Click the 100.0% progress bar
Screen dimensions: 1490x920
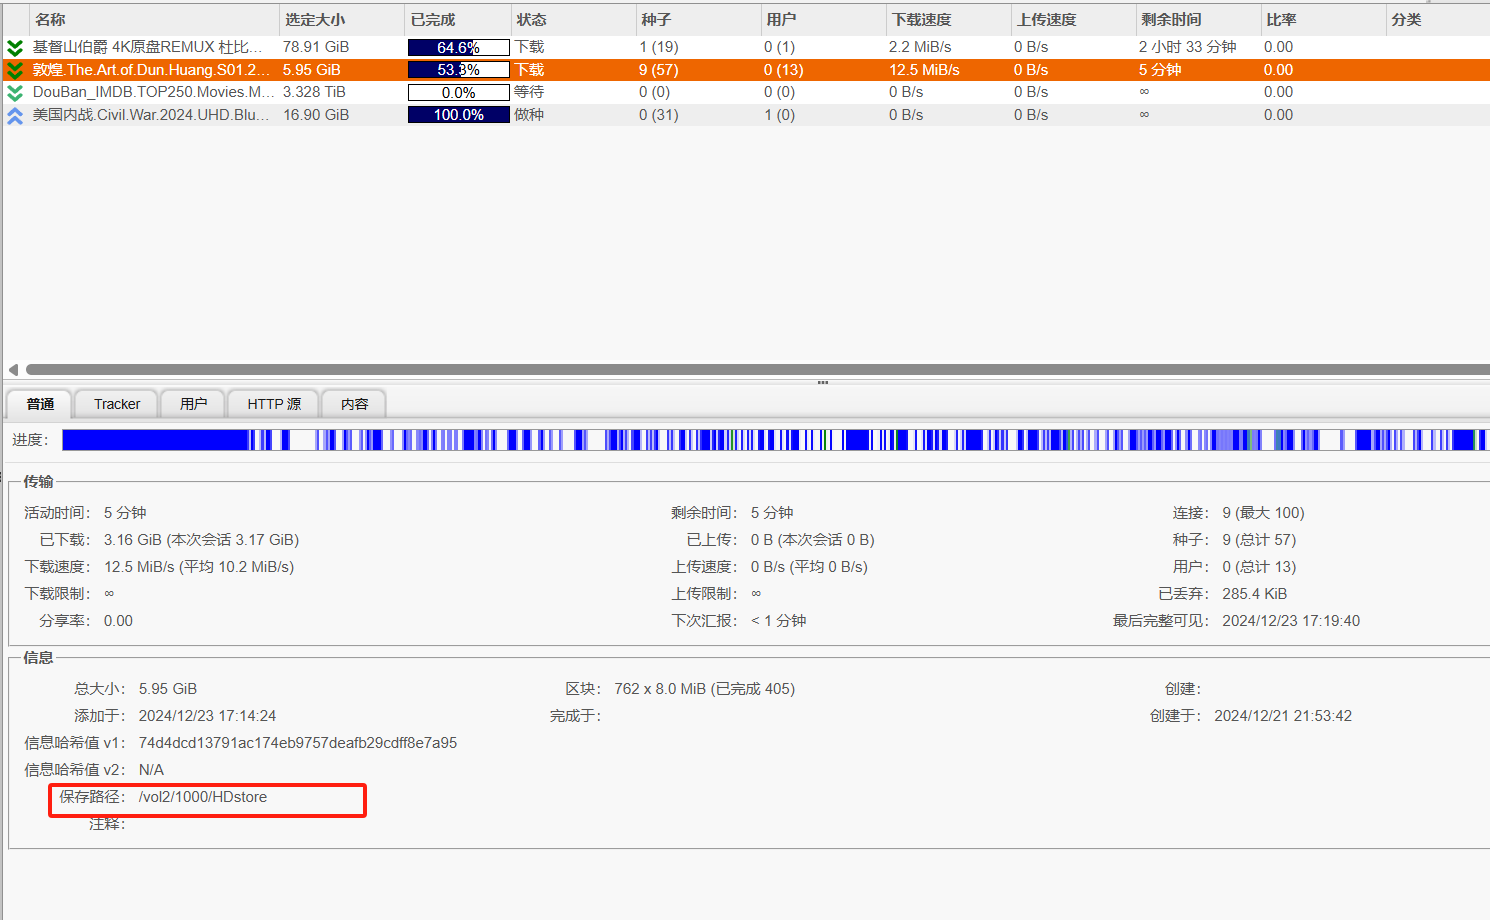459,115
